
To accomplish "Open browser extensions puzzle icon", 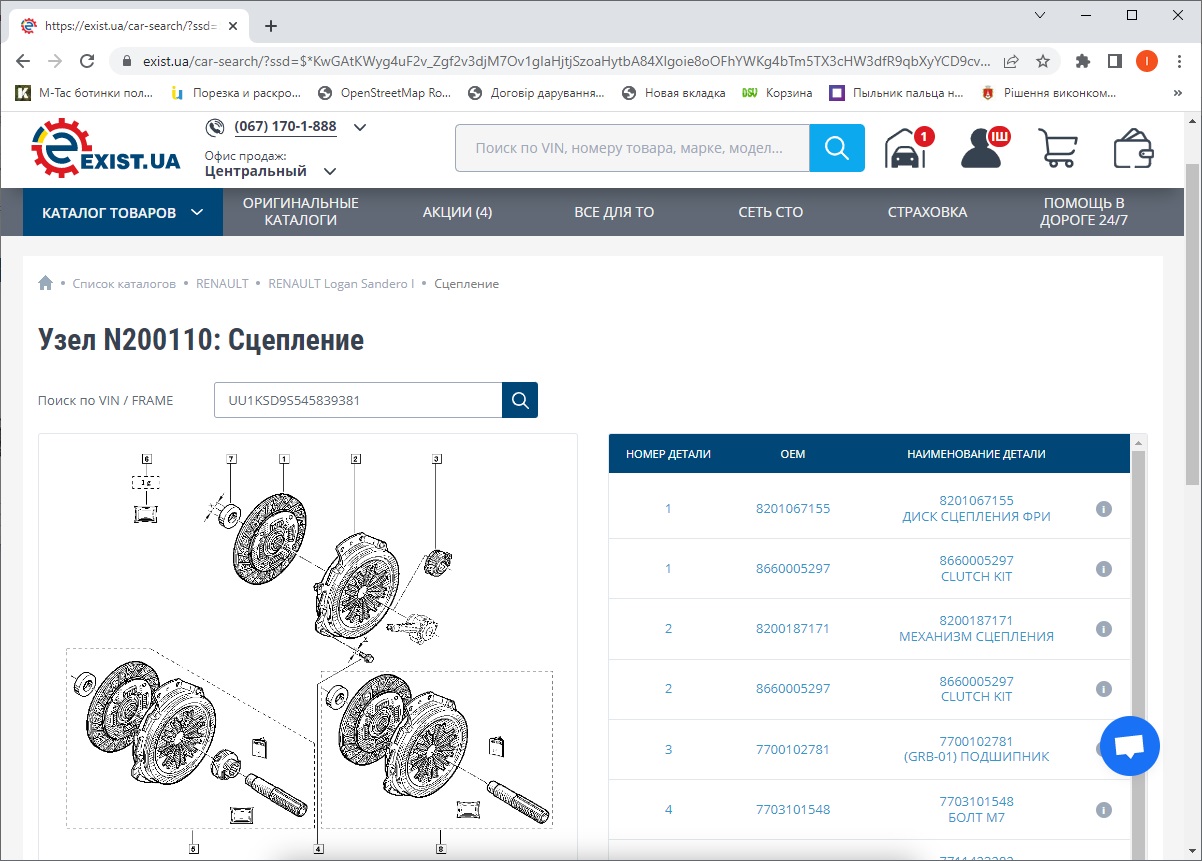I will [x=1082, y=61].
